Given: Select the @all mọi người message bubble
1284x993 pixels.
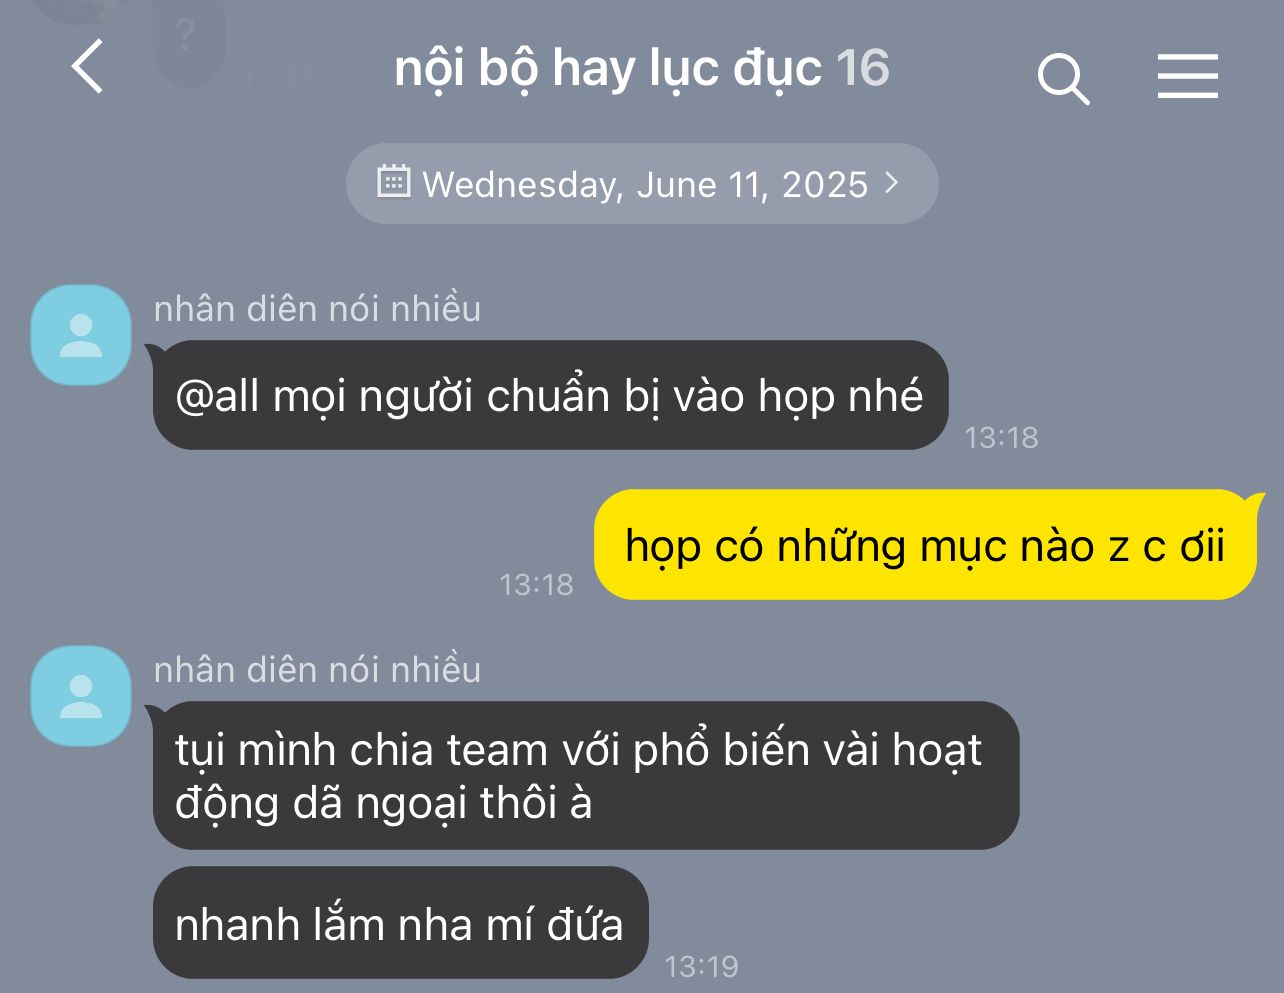Looking at the screenshot, I should tap(550, 395).
